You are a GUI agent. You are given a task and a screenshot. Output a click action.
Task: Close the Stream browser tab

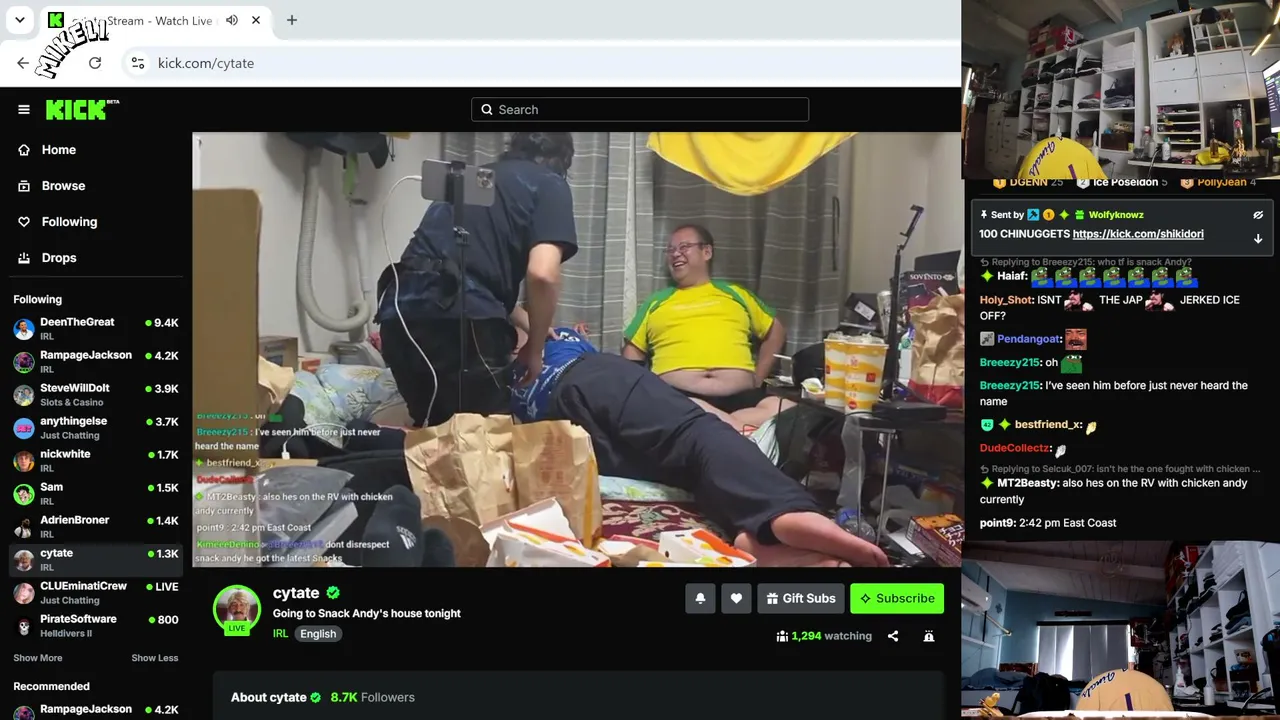pyautogui.click(x=256, y=20)
